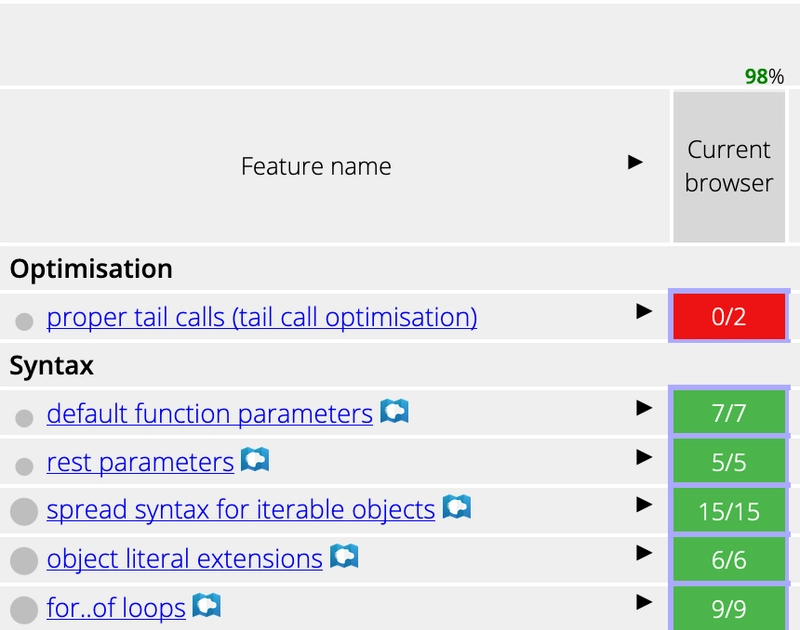Toggle large gray circle before for..of loops
The image size is (800, 630).
click(24, 609)
